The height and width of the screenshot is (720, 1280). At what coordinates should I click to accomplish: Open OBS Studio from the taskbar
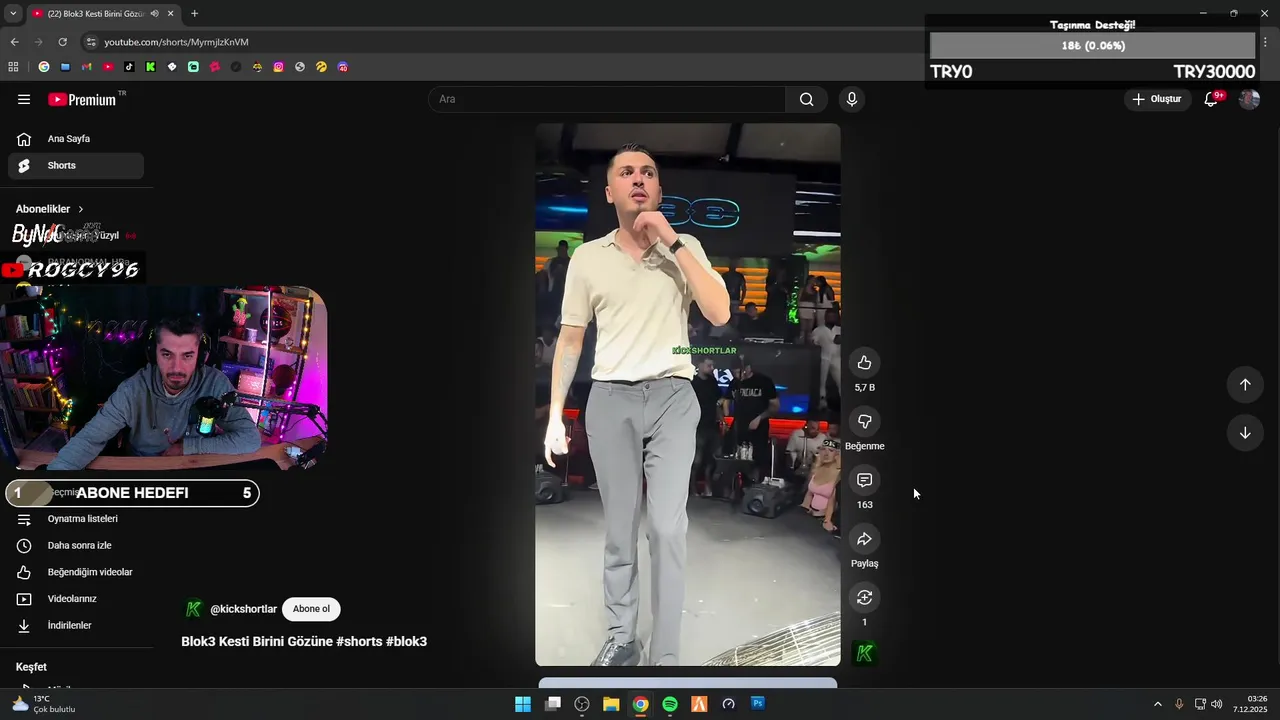[582, 704]
